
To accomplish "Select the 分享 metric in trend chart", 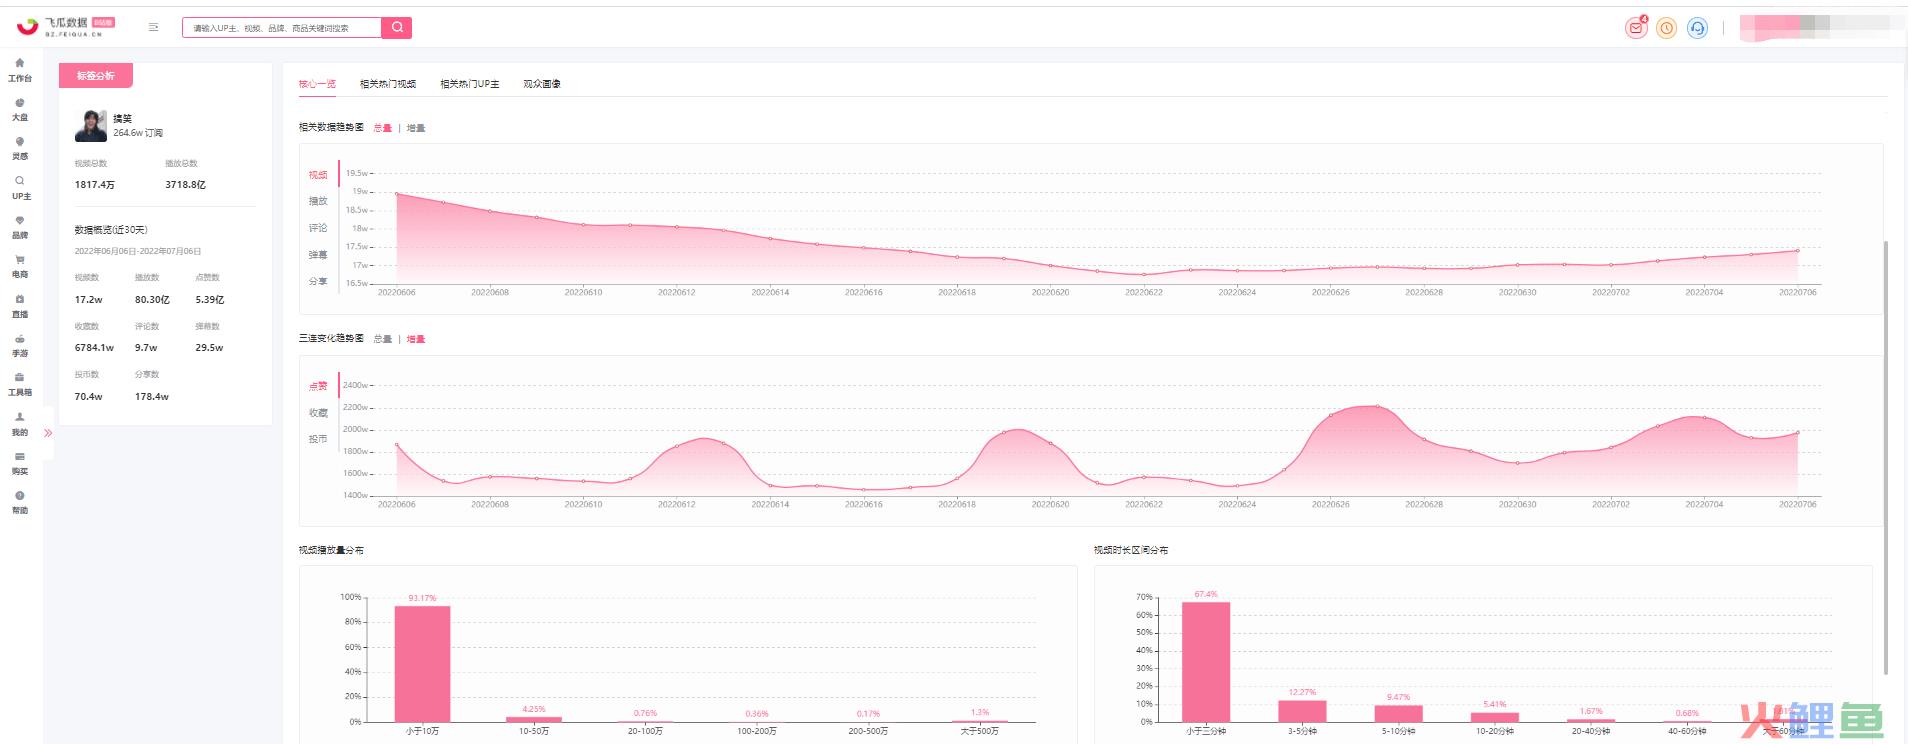I will 318,281.
